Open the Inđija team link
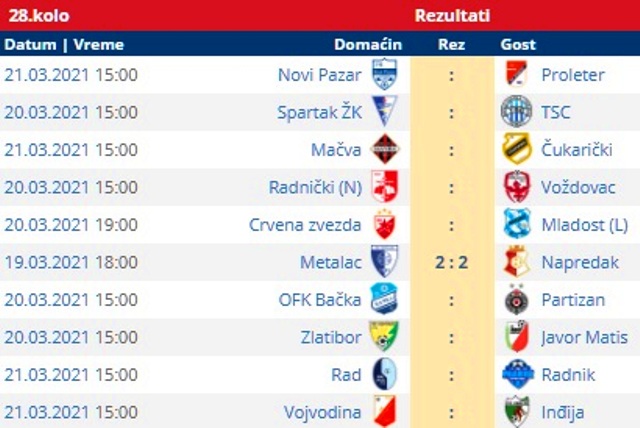The width and height of the screenshot is (640, 428). click(562, 412)
